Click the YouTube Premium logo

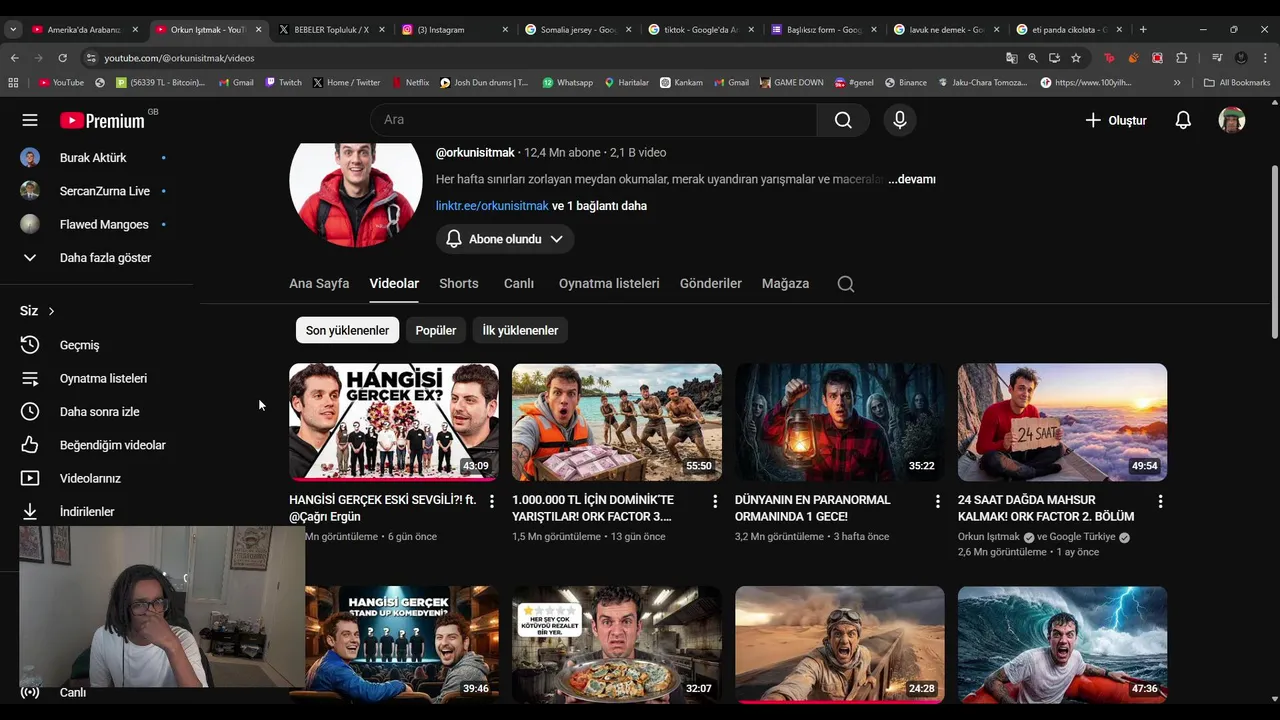coord(102,120)
